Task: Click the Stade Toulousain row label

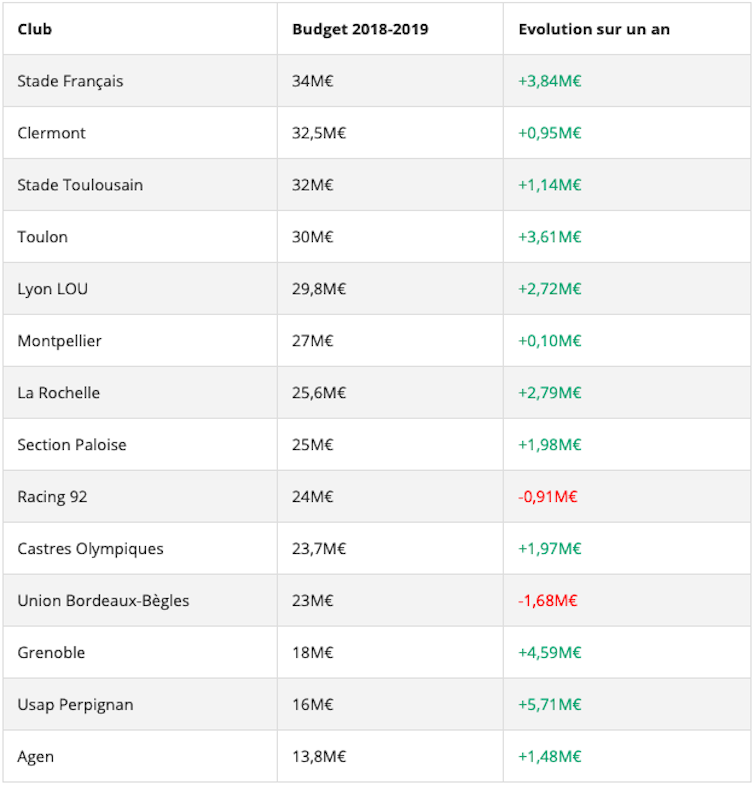Action: 80,185
